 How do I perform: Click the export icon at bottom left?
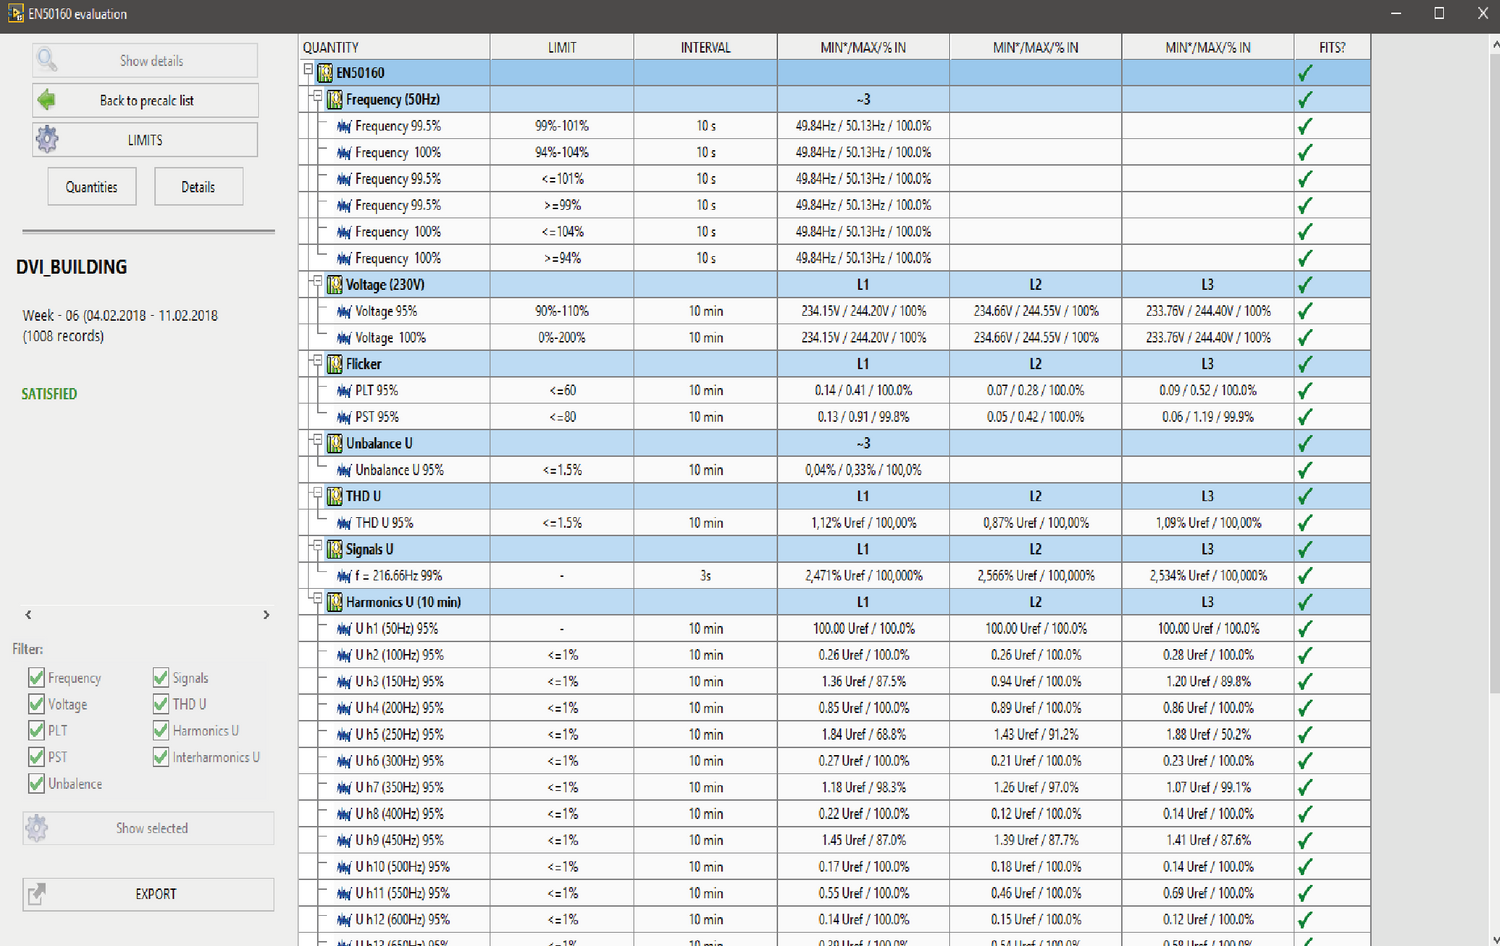click(x=37, y=894)
